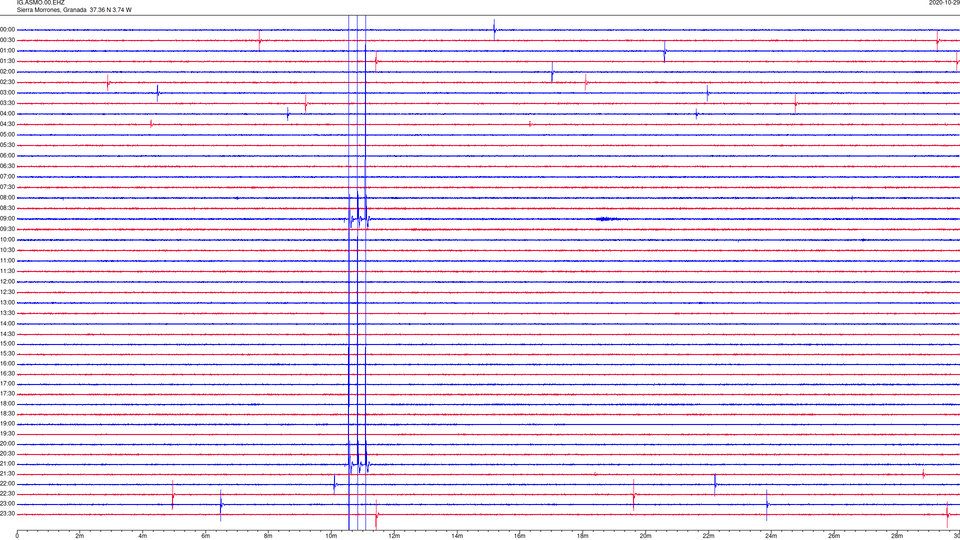Image resolution: width=960 pixels, height=540 pixels.
Task: Click the 23:00 trace label
Action: [x=7, y=504]
